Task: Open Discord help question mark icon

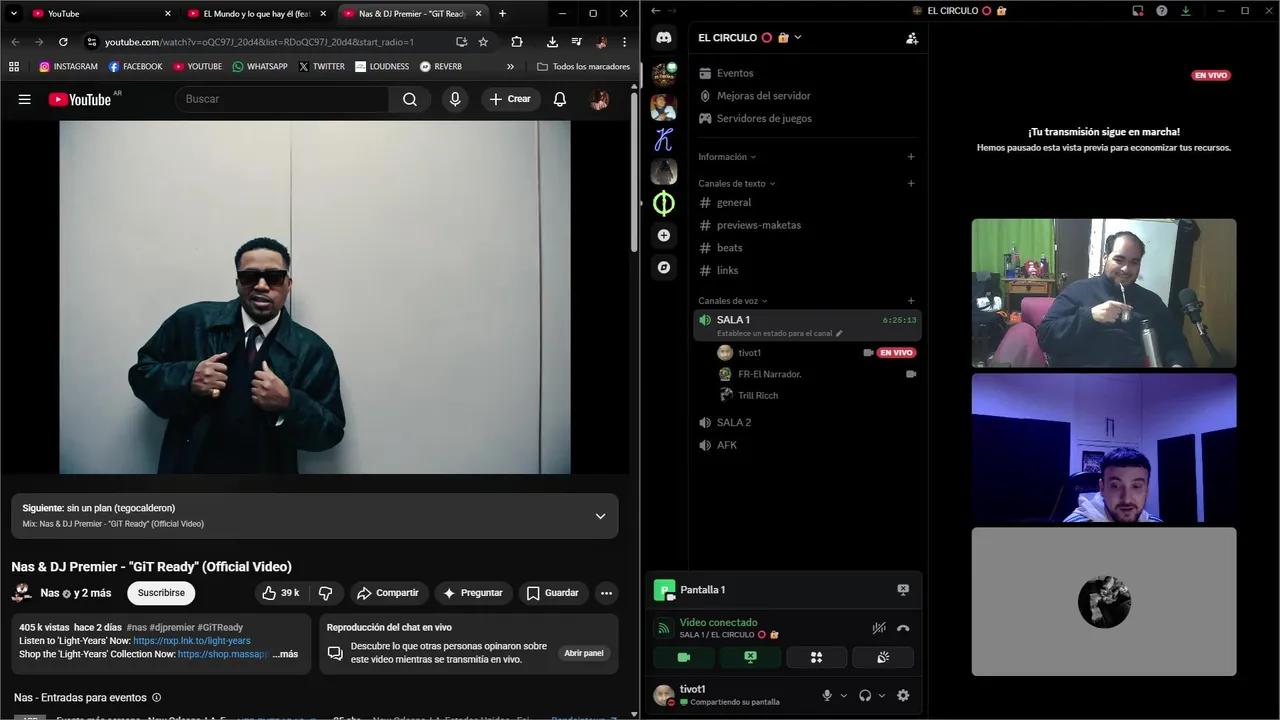Action: [x=1161, y=11]
